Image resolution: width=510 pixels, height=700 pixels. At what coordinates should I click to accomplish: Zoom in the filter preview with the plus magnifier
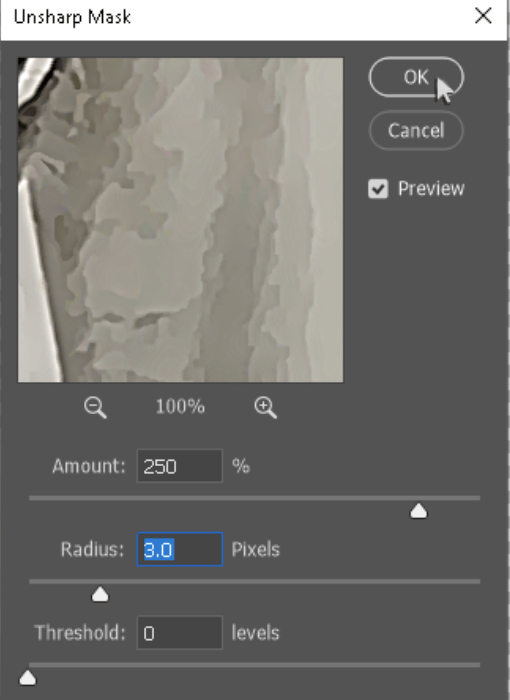[265, 408]
